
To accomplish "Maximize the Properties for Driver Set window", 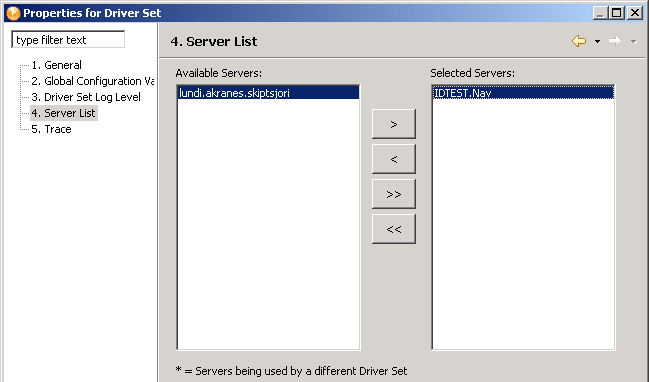I will (617, 13).
